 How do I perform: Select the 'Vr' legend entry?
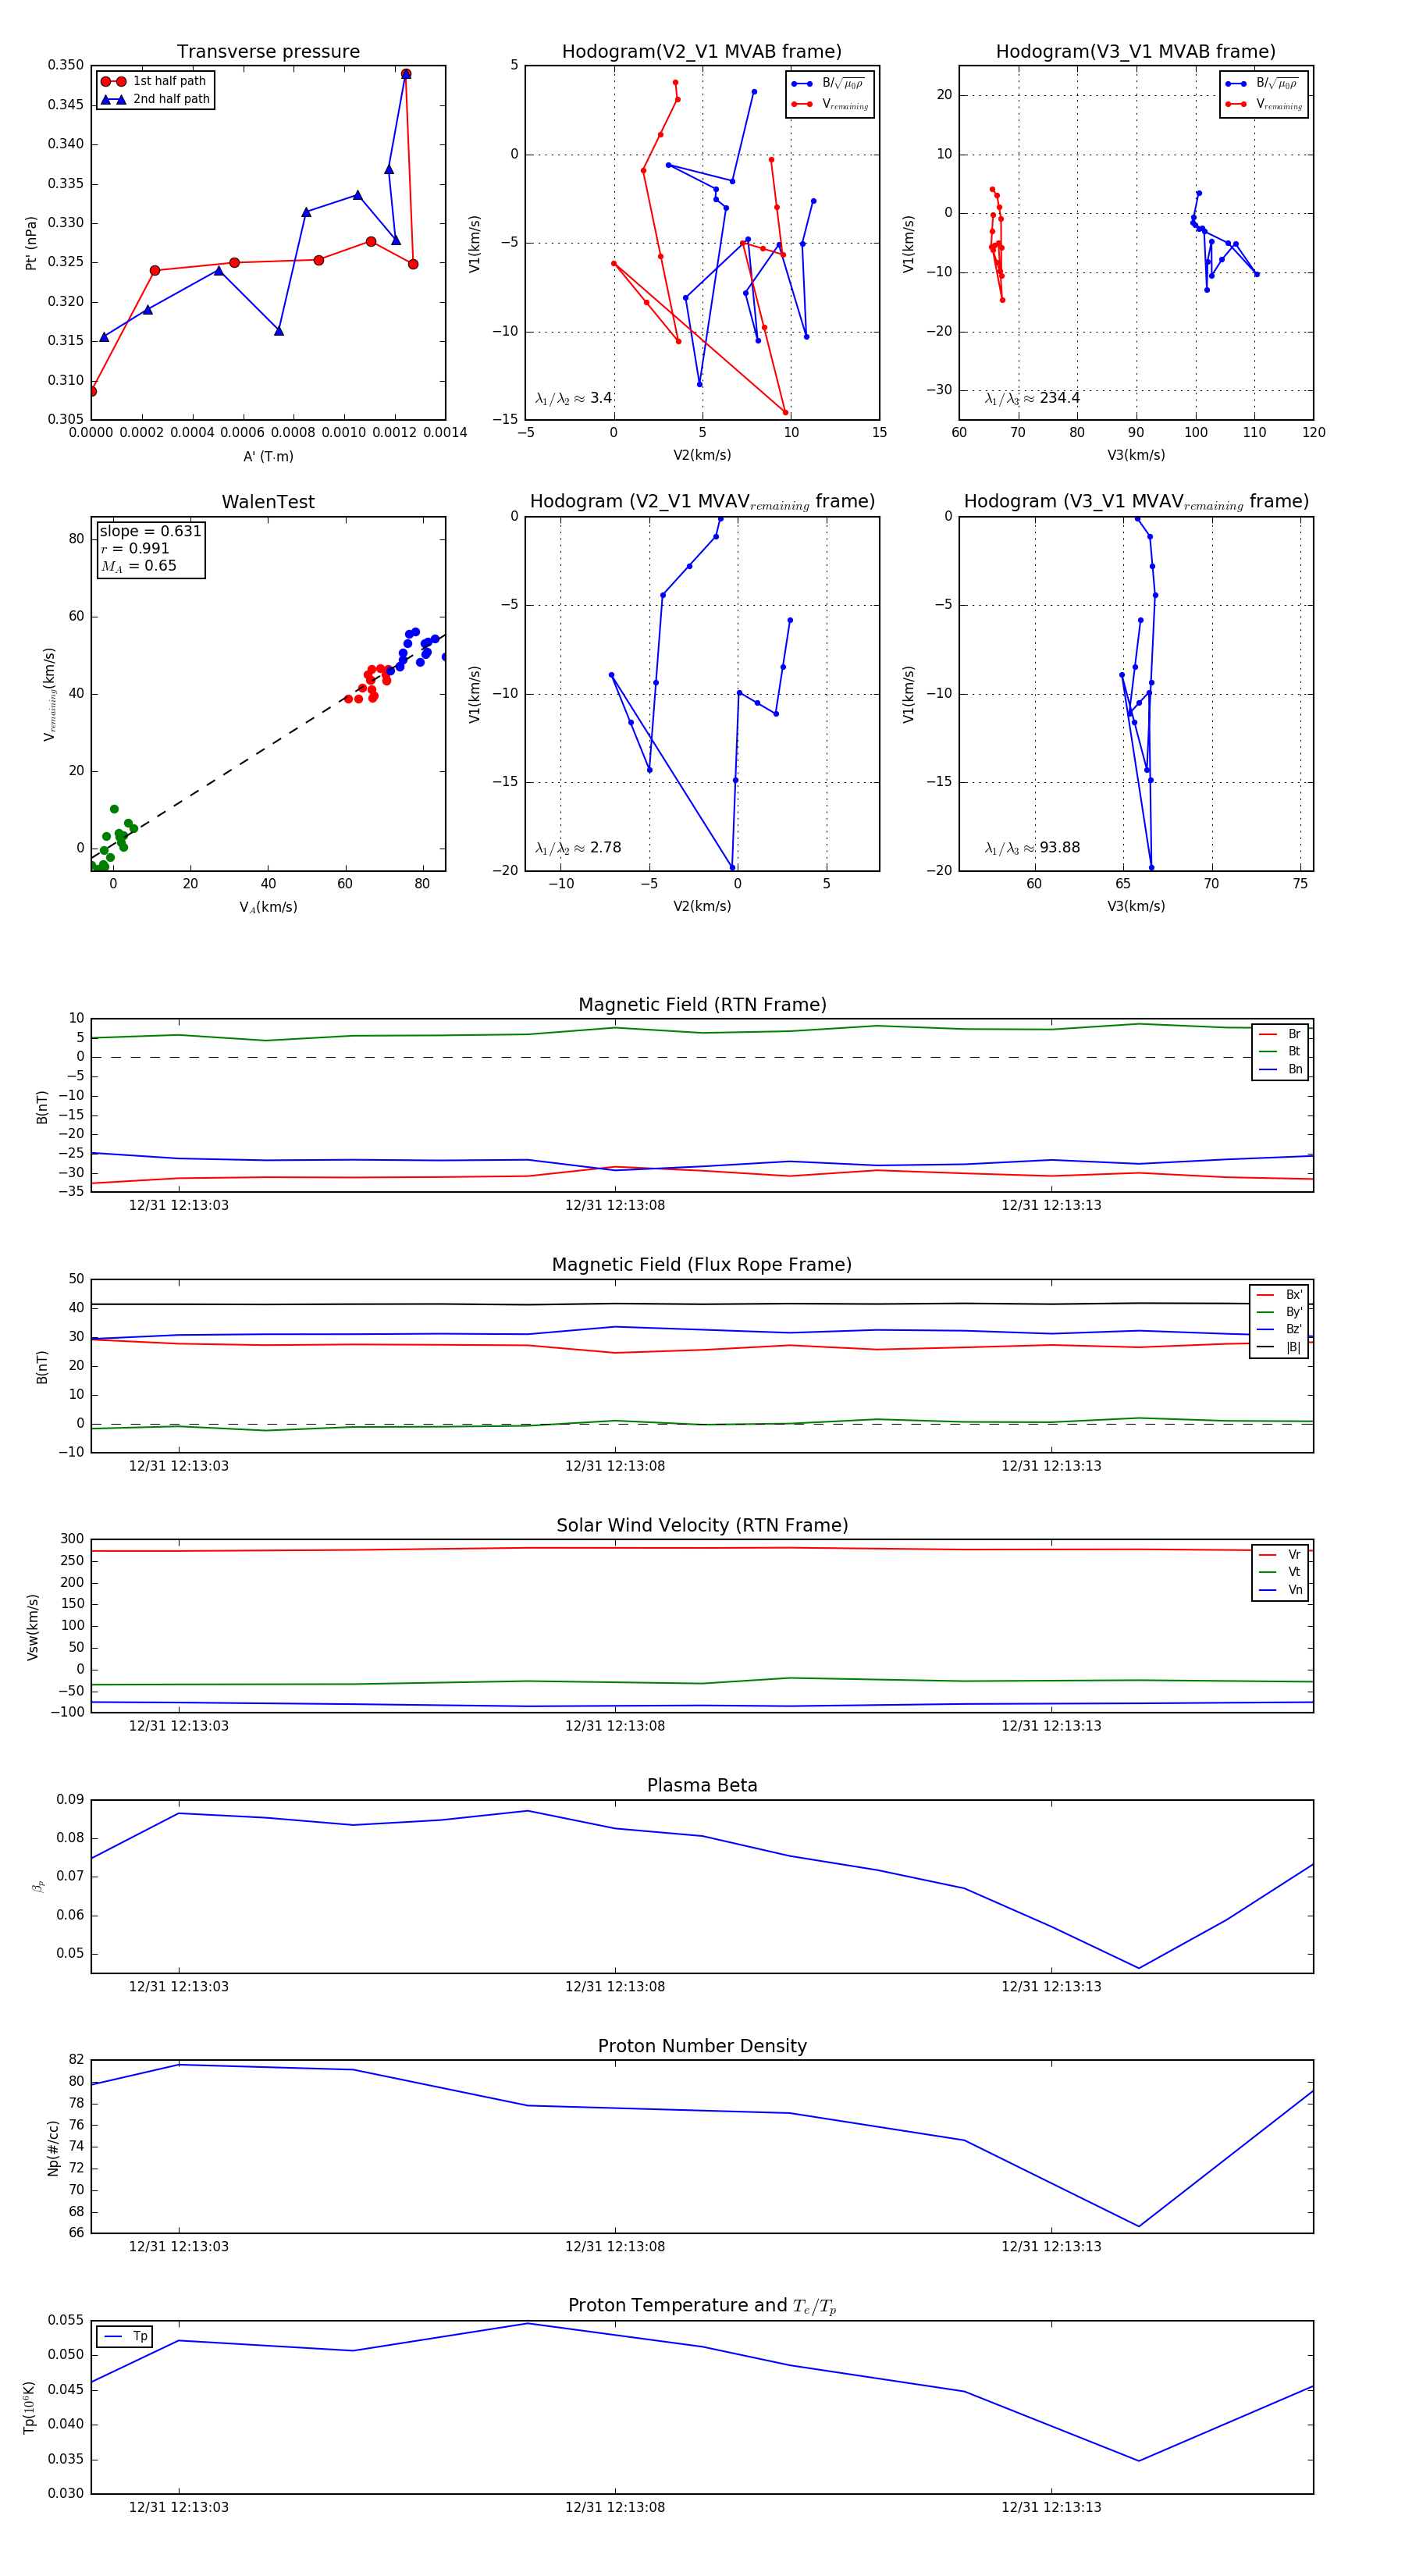coord(1280,1555)
